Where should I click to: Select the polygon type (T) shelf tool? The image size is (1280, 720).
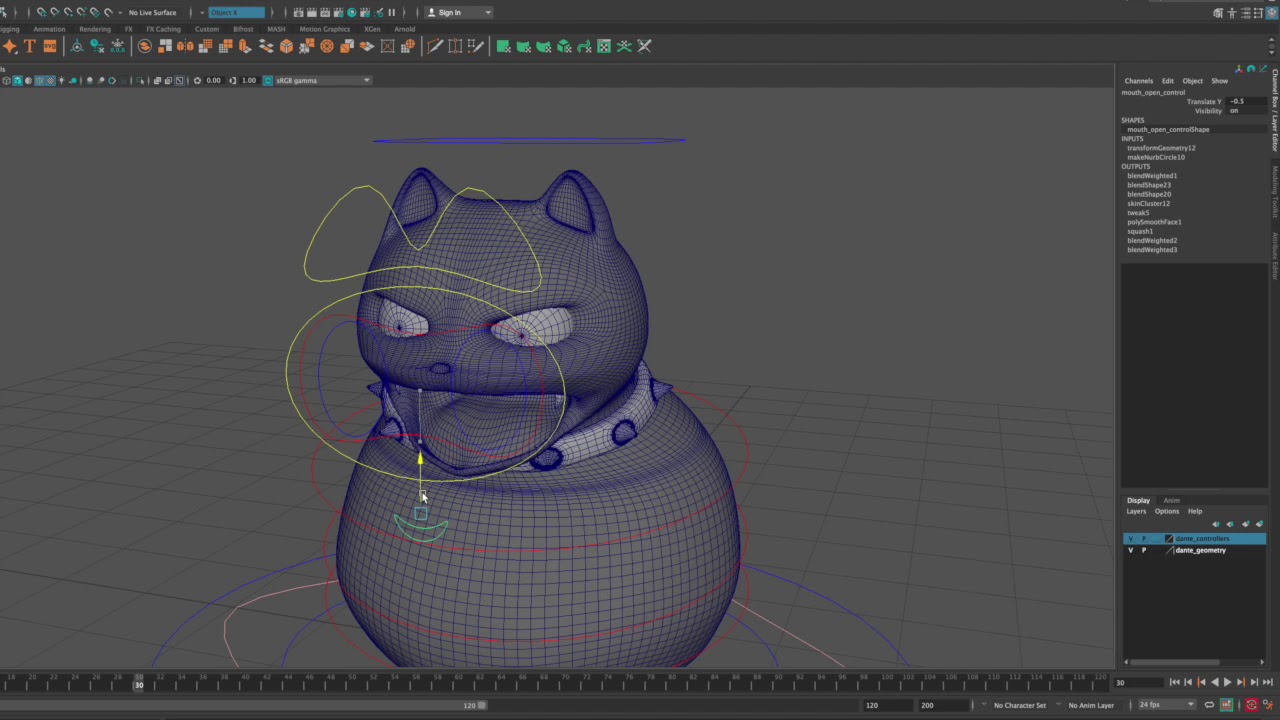[30, 46]
